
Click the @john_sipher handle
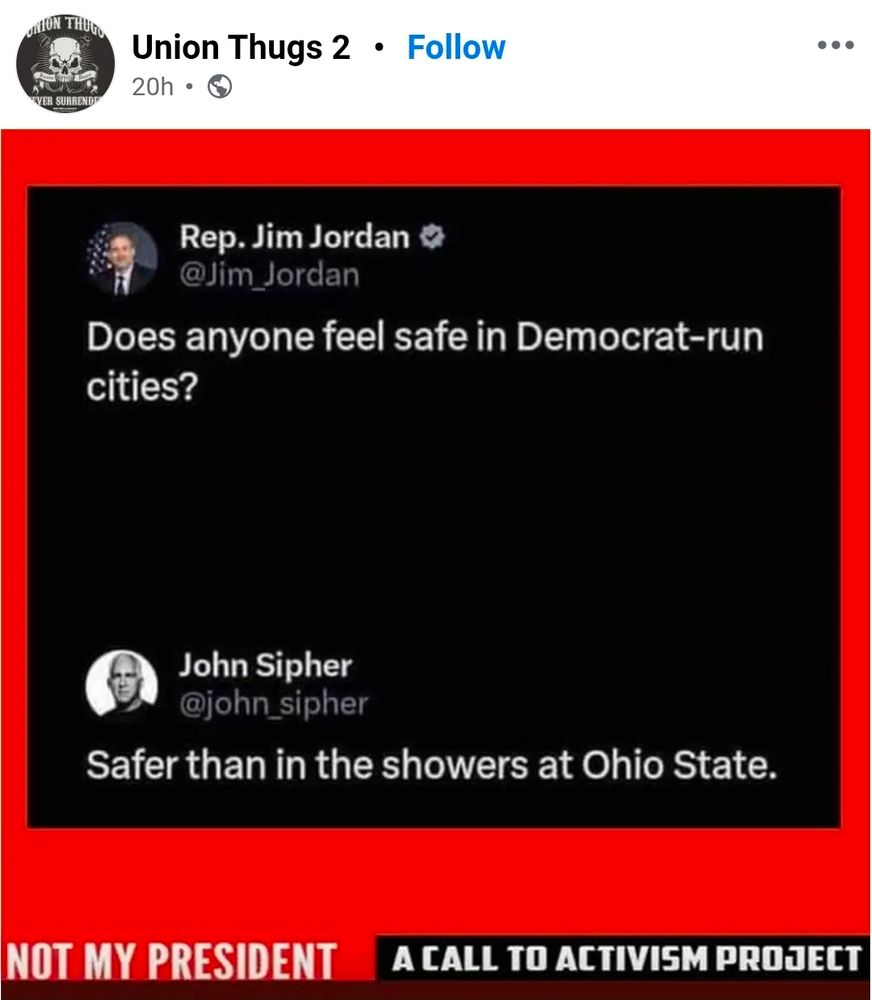pos(273,703)
